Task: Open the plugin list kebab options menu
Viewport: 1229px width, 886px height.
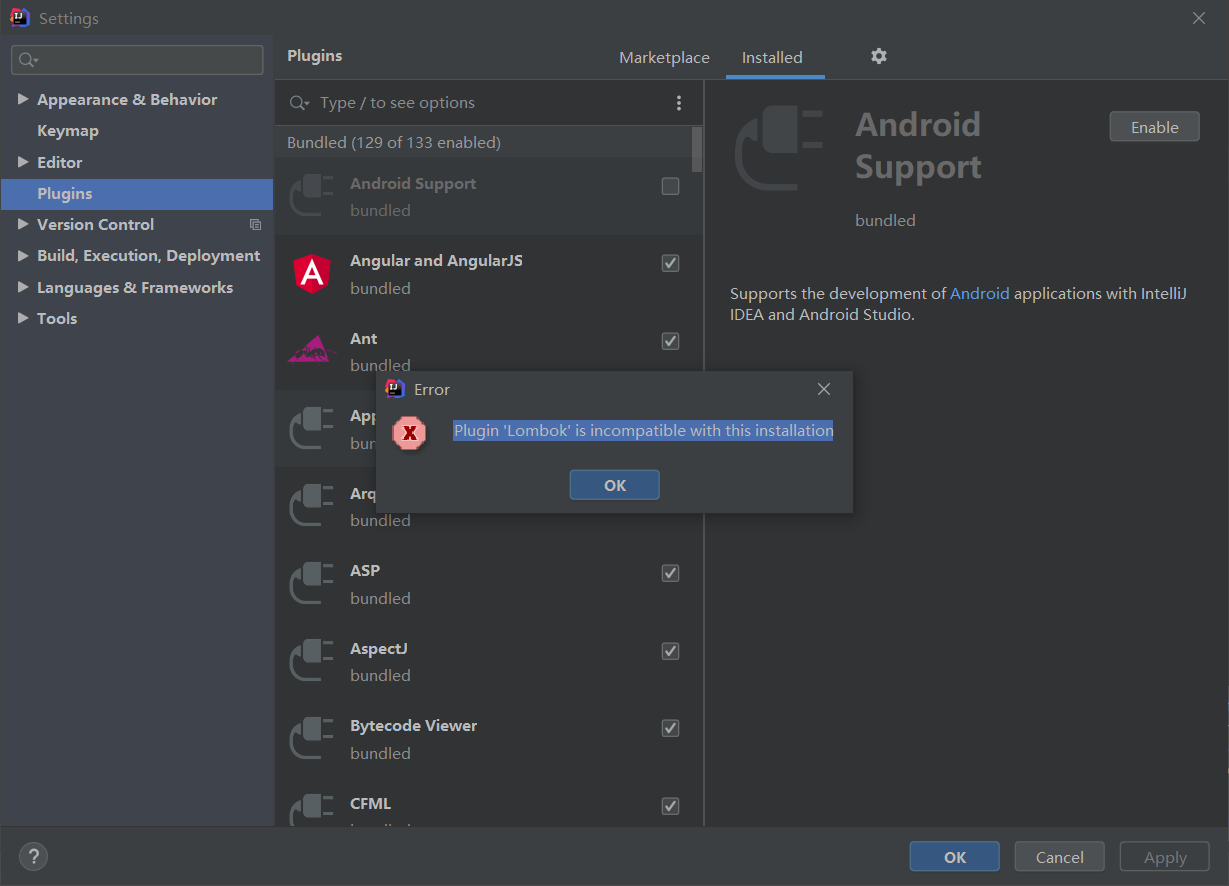Action: (x=679, y=103)
